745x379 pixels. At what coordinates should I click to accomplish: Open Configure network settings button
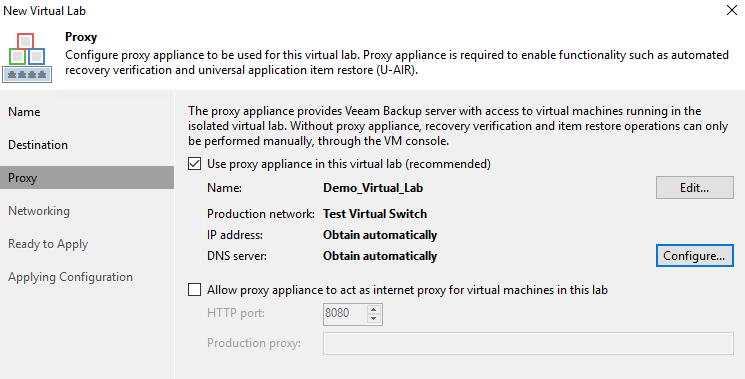tap(695, 256)
